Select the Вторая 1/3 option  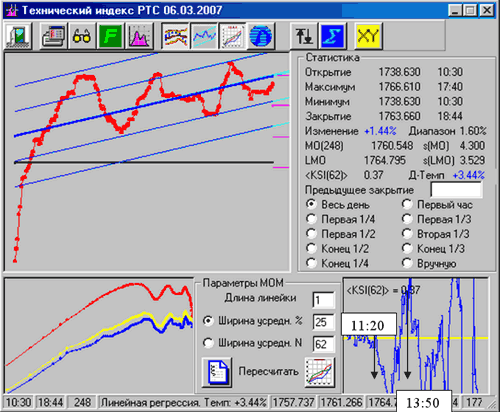pos(407,234)
